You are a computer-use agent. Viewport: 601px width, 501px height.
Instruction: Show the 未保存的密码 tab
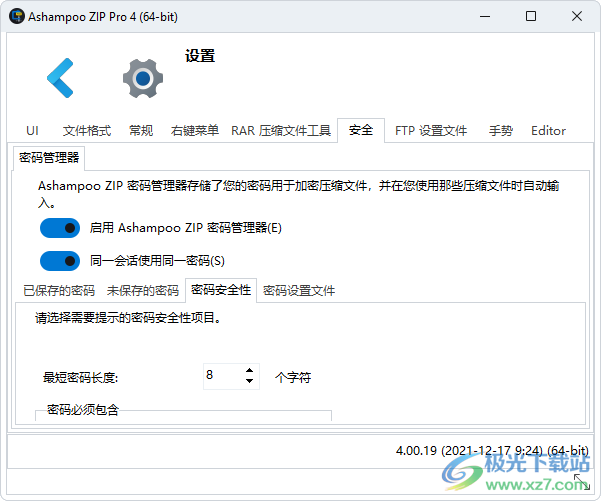143,291
